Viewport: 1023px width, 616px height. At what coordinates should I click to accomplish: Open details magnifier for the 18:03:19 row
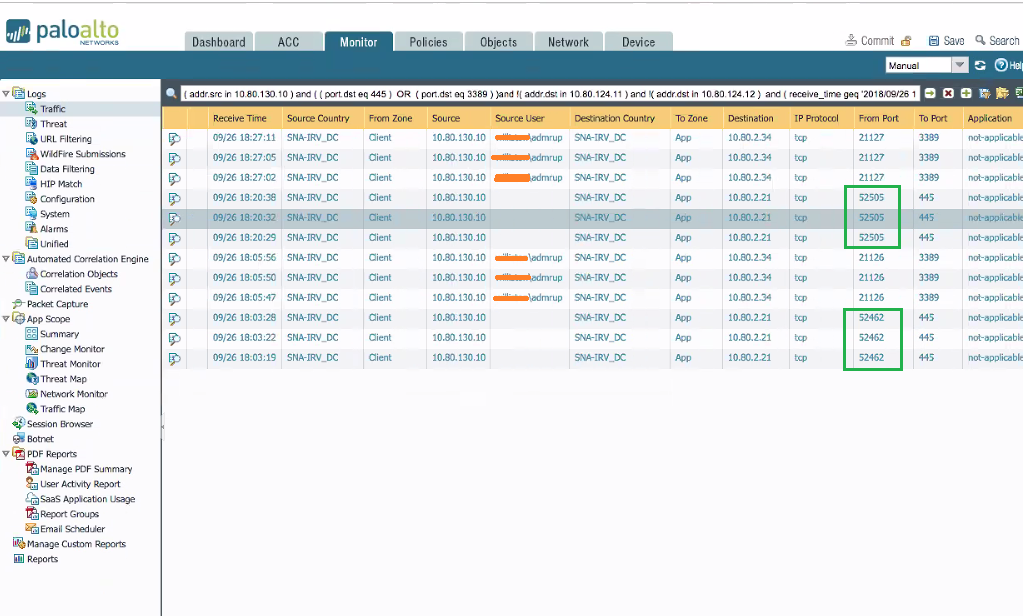click(x=175, y=358)
